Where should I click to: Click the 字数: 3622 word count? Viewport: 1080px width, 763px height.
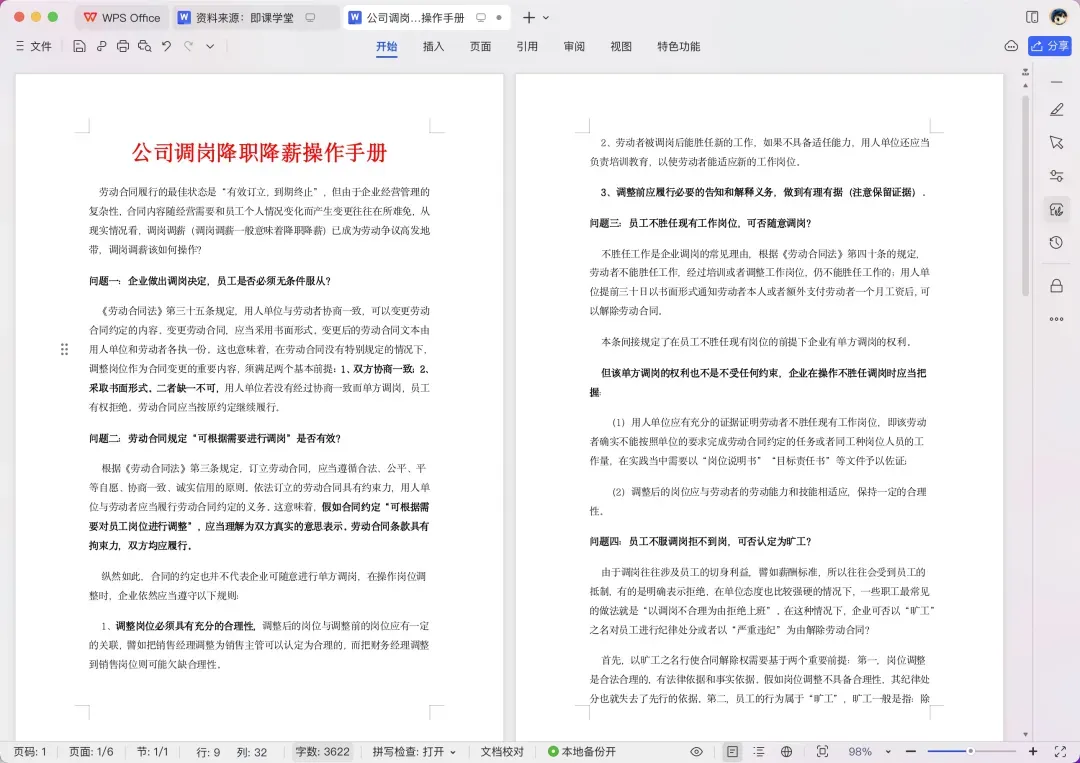(x=322, y=751)
